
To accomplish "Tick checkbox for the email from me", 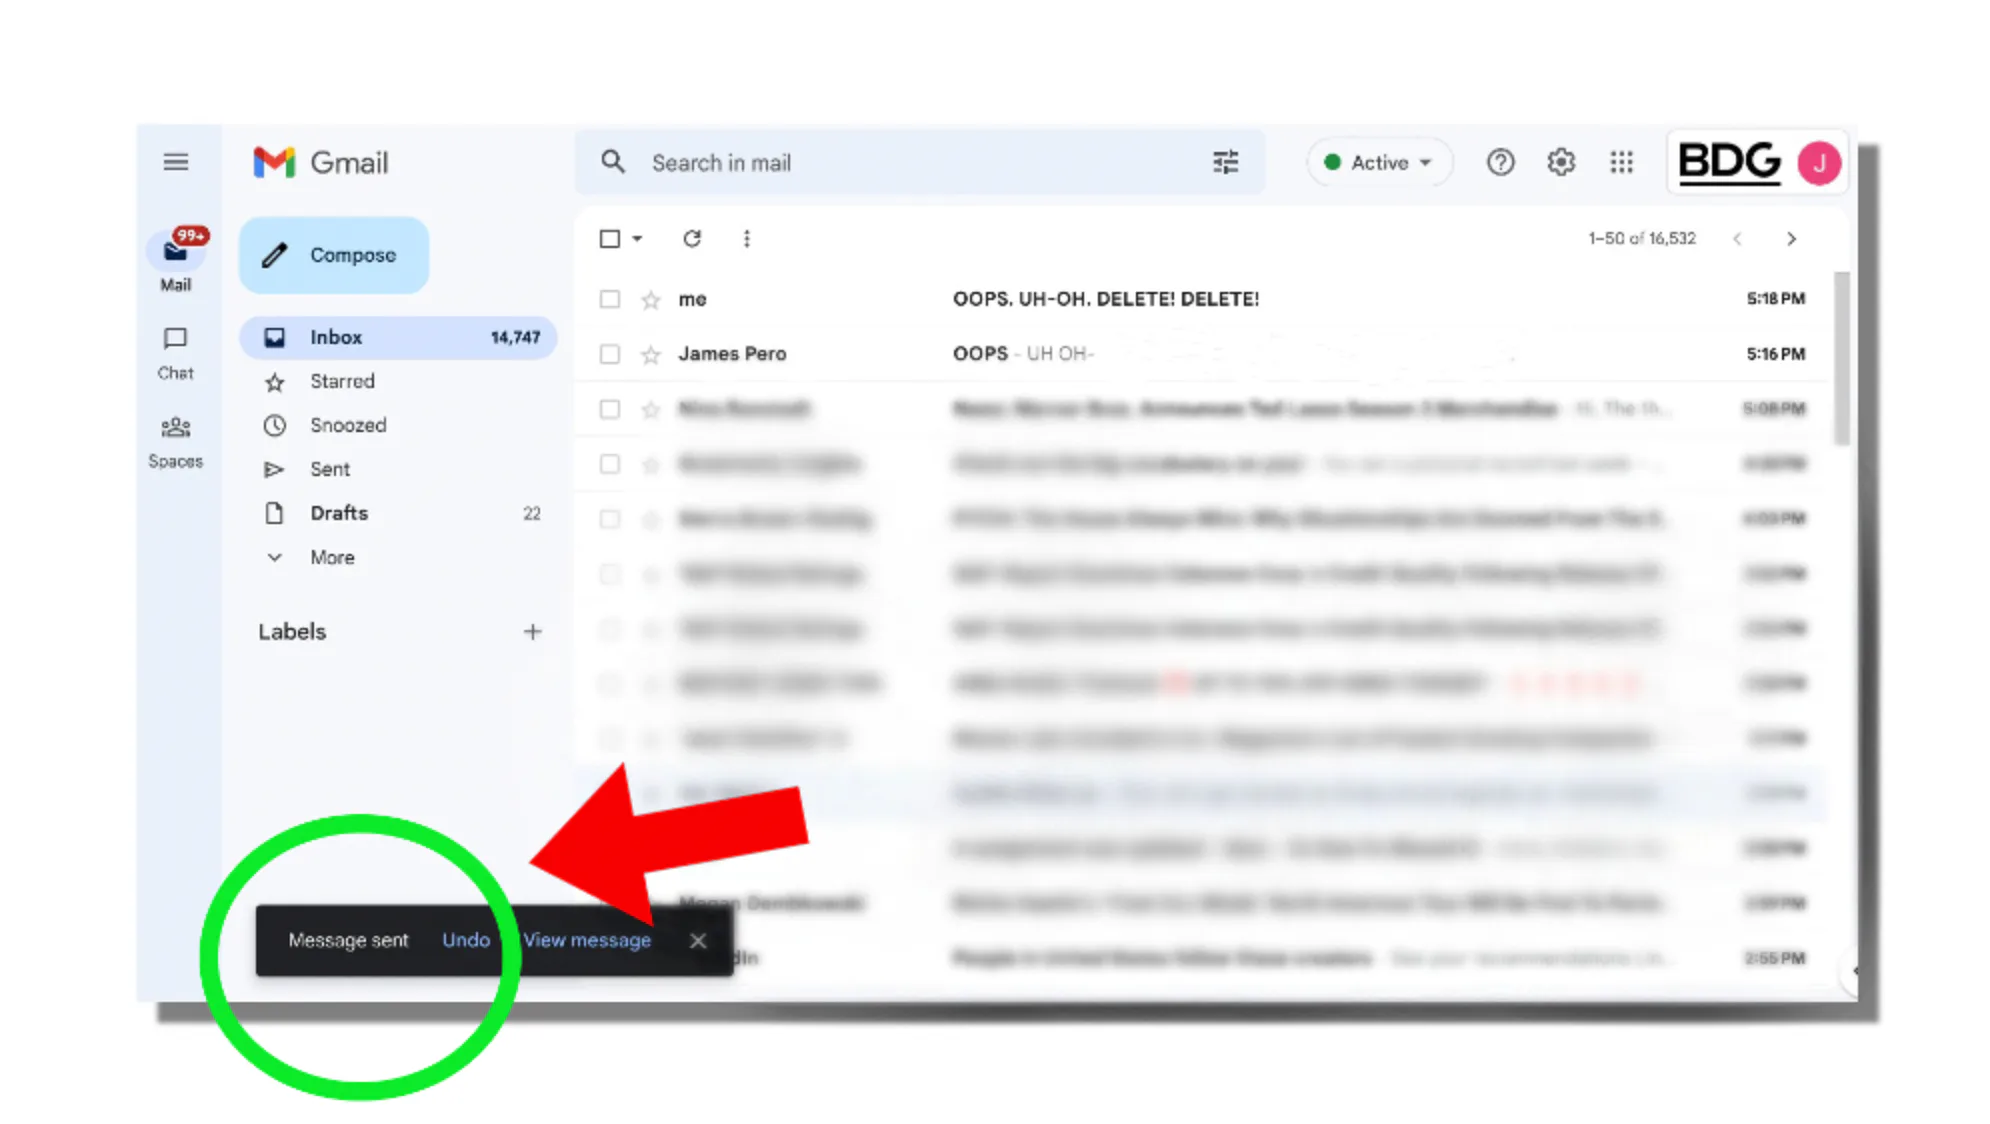I will coord(609,299).
